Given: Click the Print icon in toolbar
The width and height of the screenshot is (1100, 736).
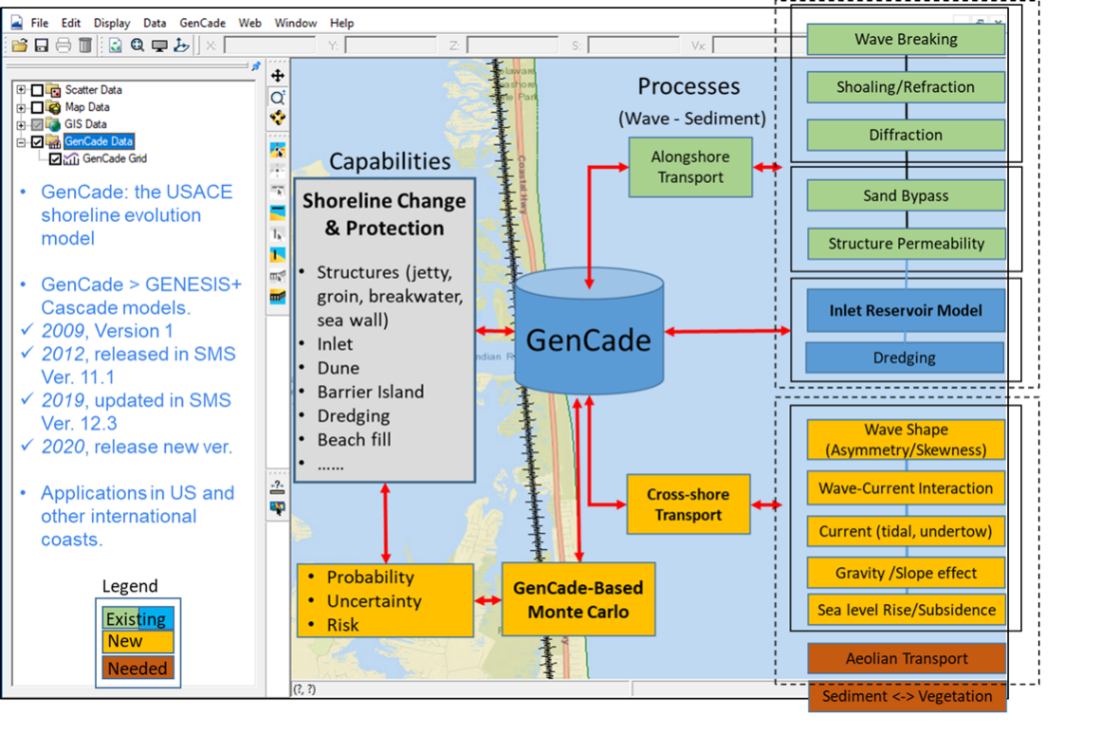Looking at the screenshot, I should [x=63, y=46].
